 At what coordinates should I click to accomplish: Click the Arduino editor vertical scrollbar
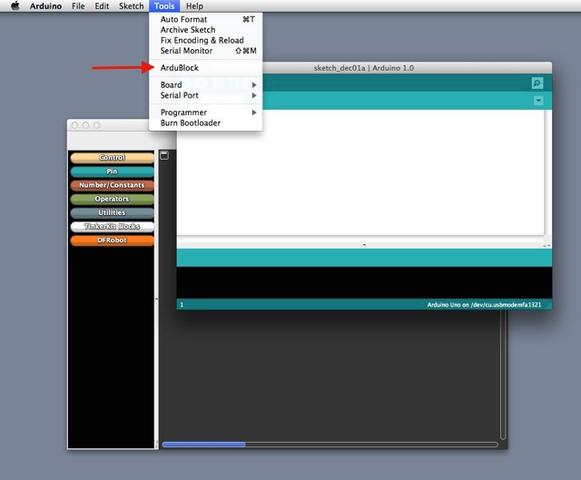click(547, 172)
